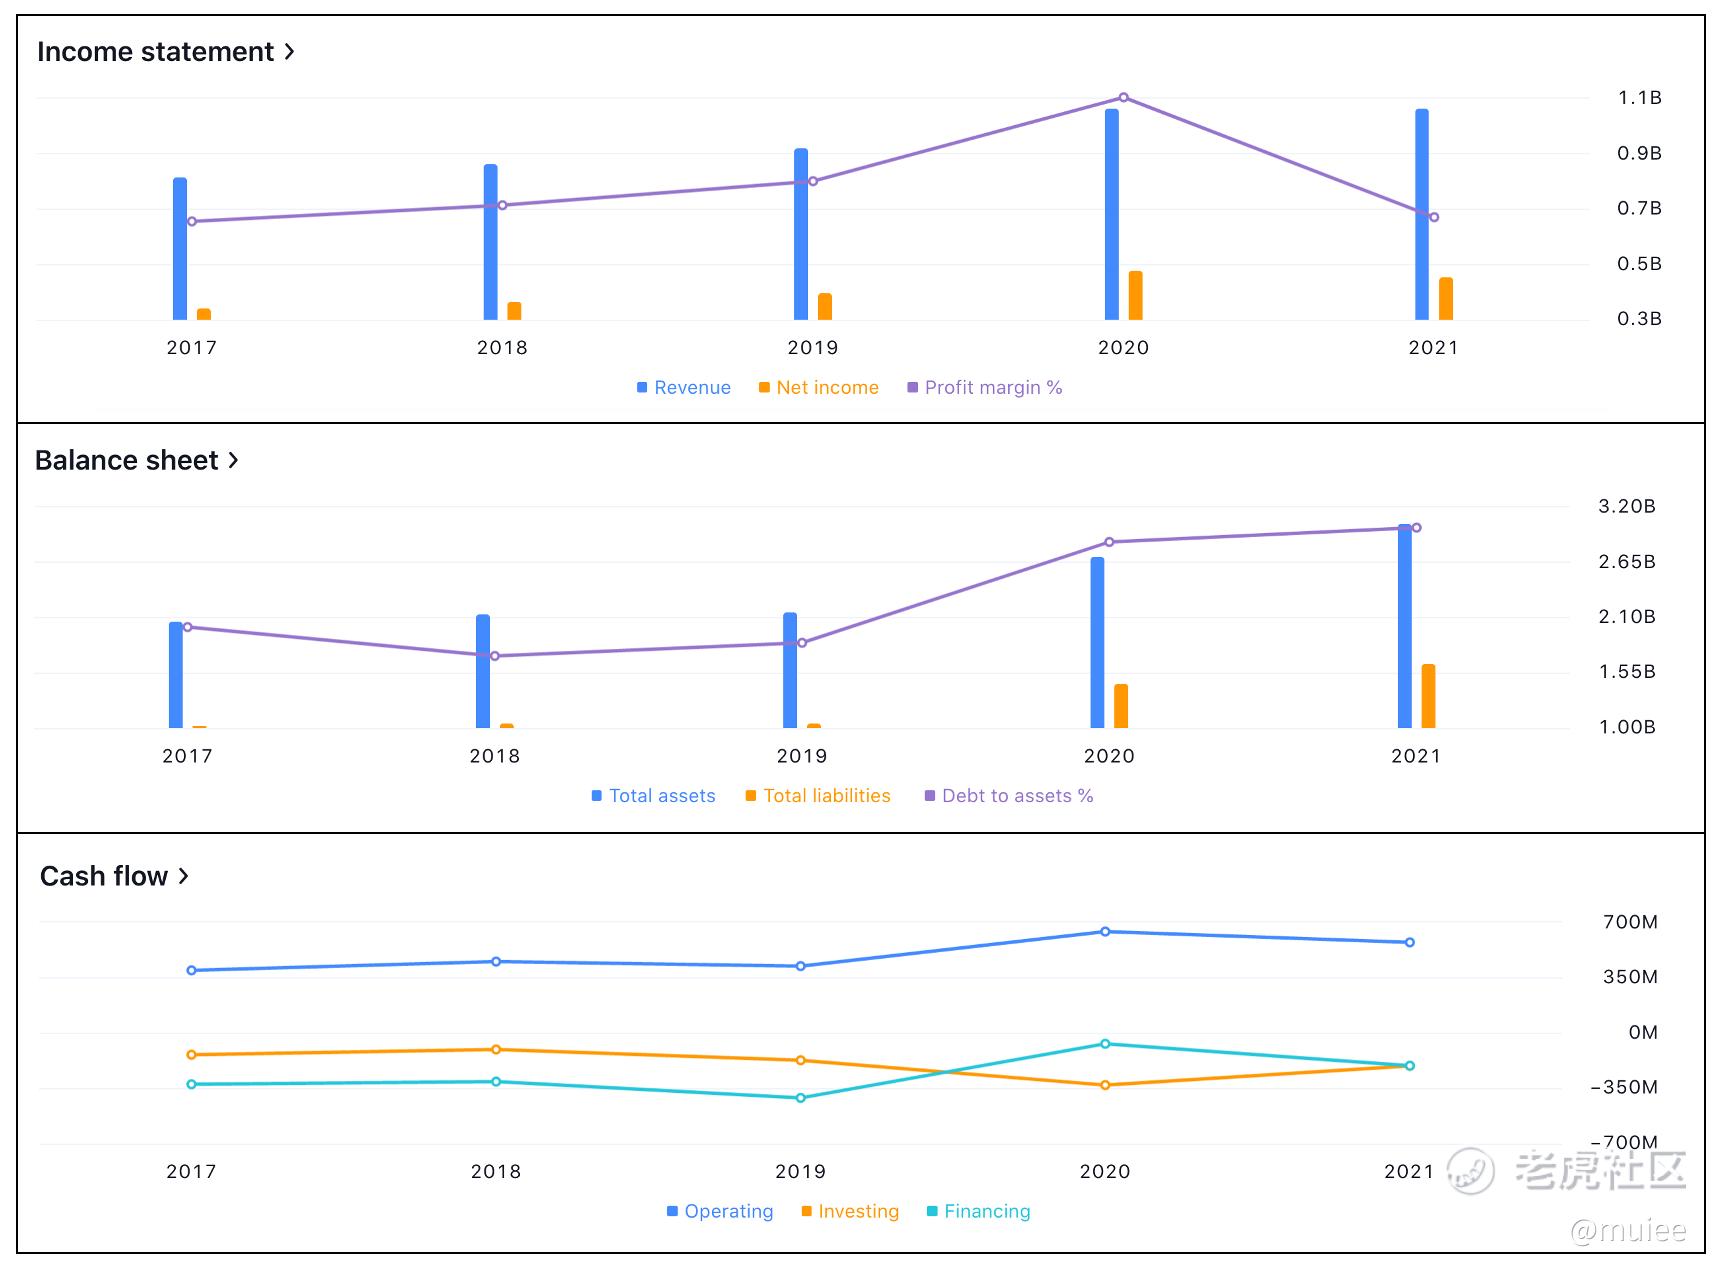The image size is (1720, 1270).
Task: Click the purple Debt to assets legend swatch
Action: (930, 796)
